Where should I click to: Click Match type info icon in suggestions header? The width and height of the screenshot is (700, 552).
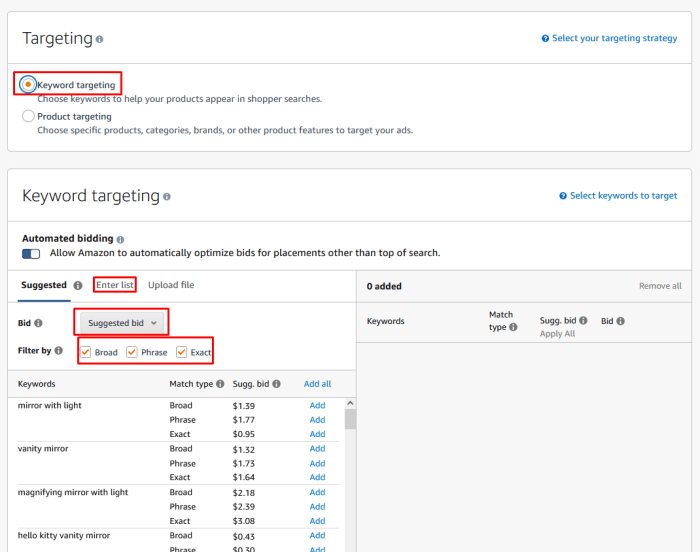tap(220, 384)
